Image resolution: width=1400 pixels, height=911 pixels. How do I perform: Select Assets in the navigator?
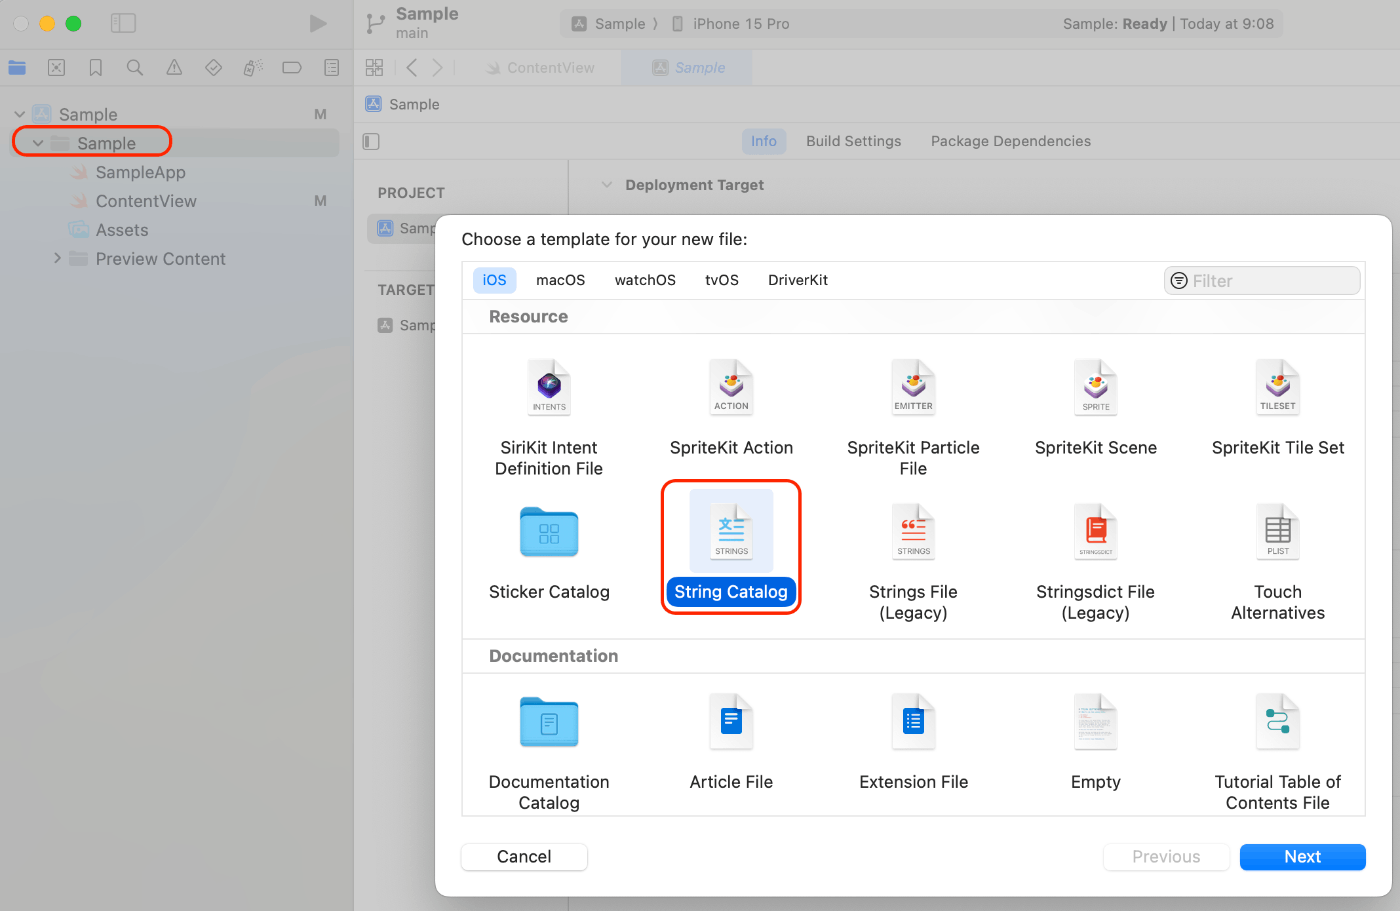click(x=122, y=230)
